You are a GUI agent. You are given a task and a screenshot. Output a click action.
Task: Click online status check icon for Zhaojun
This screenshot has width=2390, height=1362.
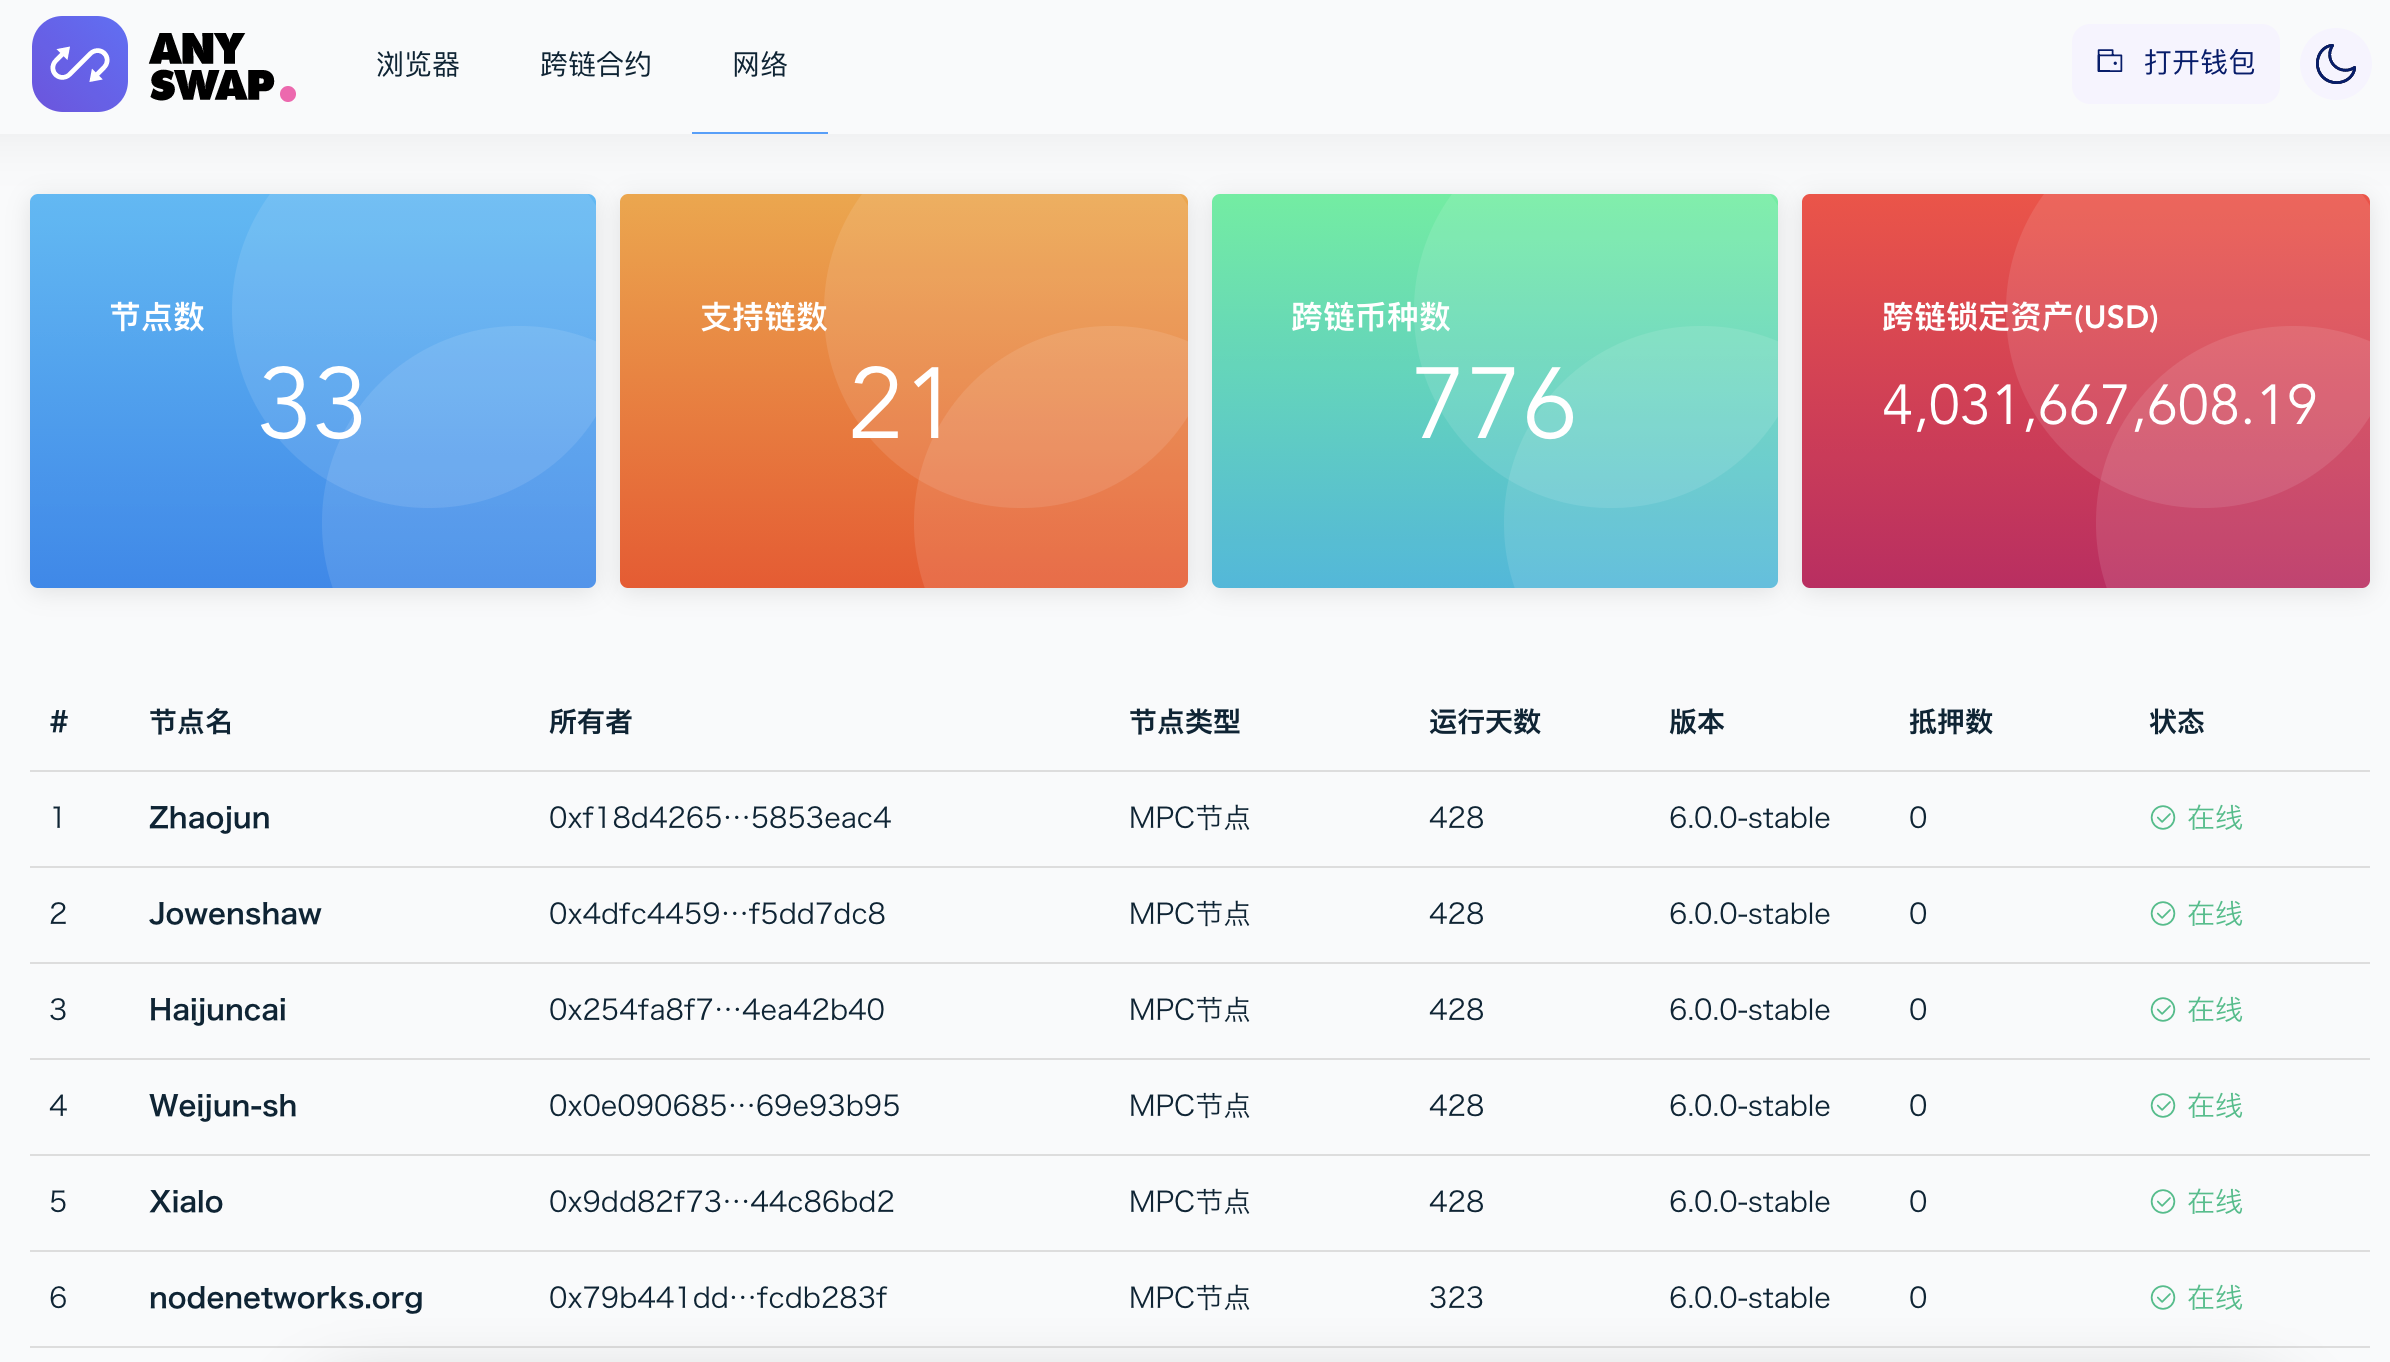click(x=2162, y=818)
